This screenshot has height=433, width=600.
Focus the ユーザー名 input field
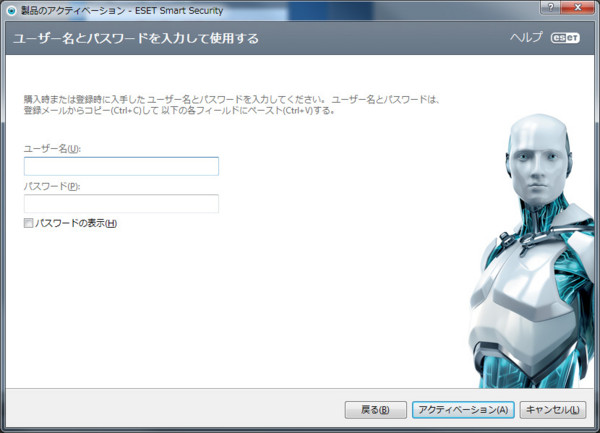coord(121,166)
